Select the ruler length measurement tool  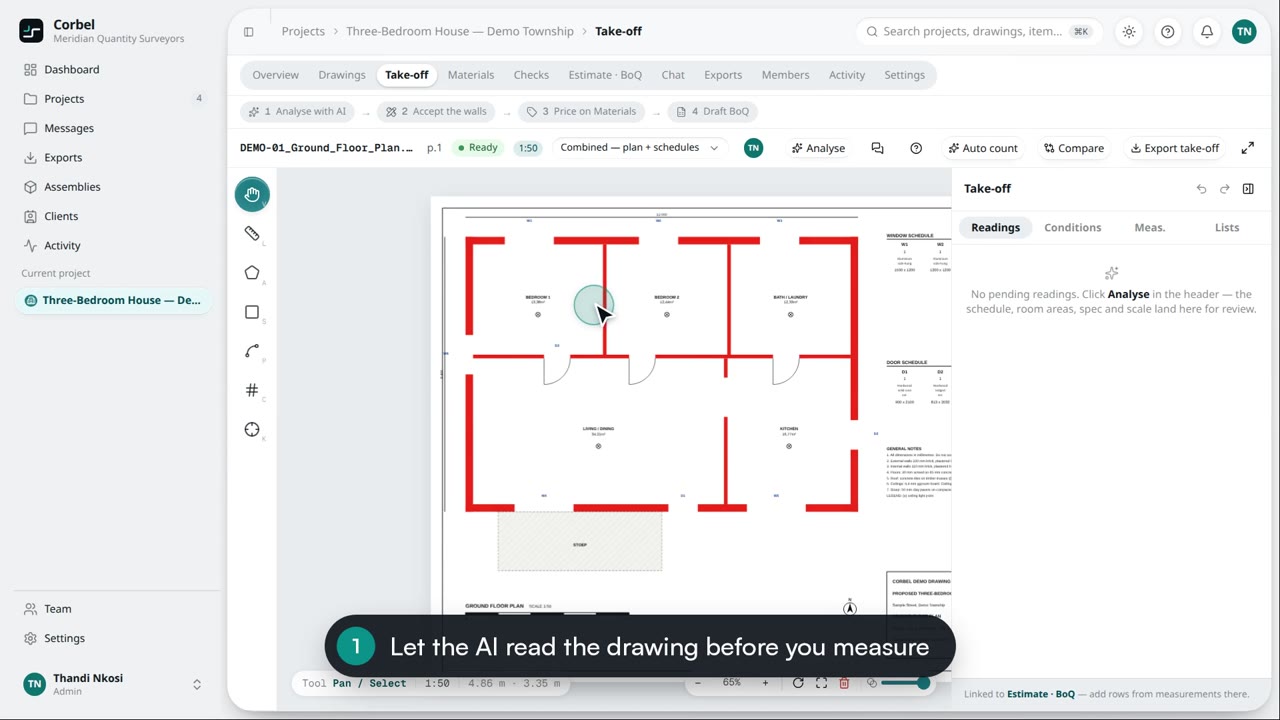[252, 233]
